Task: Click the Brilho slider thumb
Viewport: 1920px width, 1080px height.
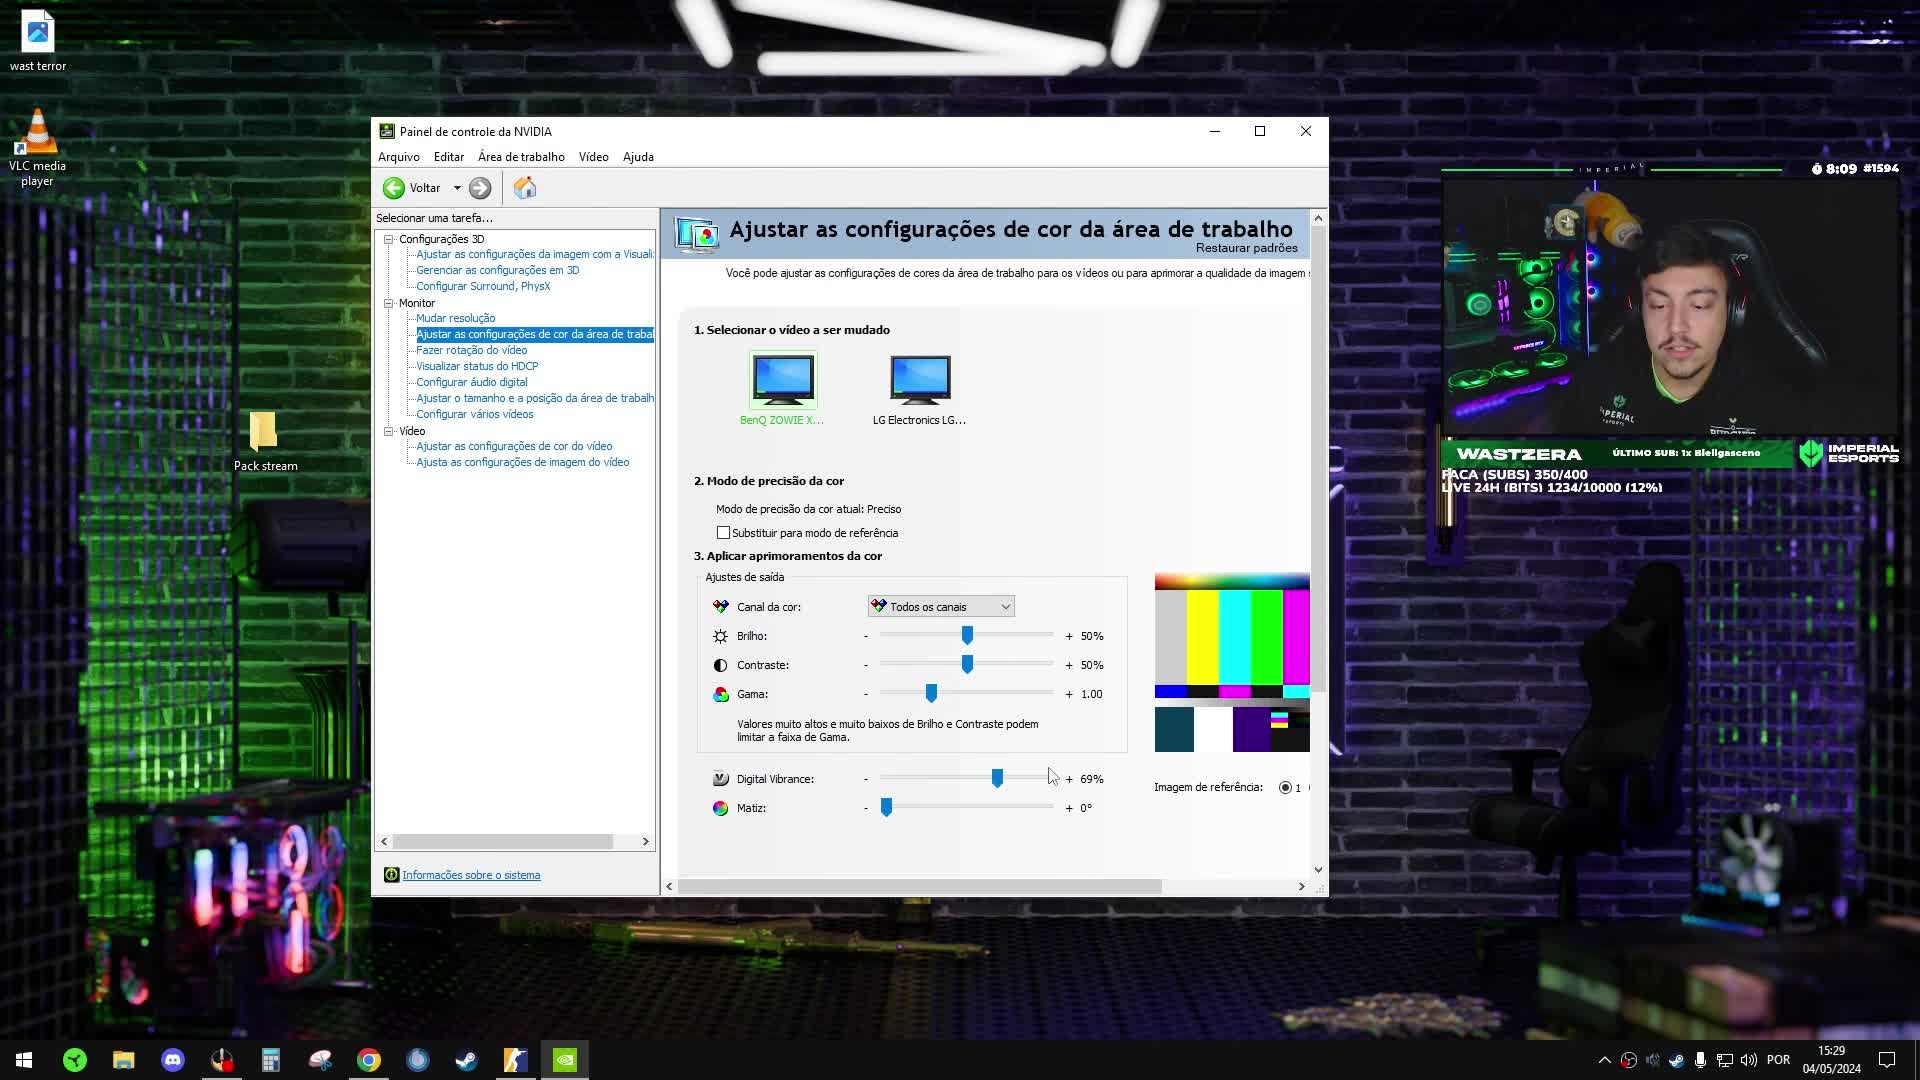Action: (x=967, y=635)
